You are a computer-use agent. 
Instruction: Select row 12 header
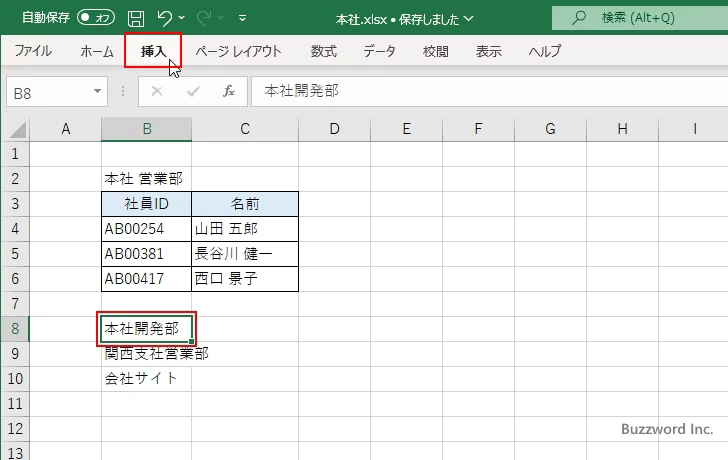pyautogui.click(x=15, y=429)
